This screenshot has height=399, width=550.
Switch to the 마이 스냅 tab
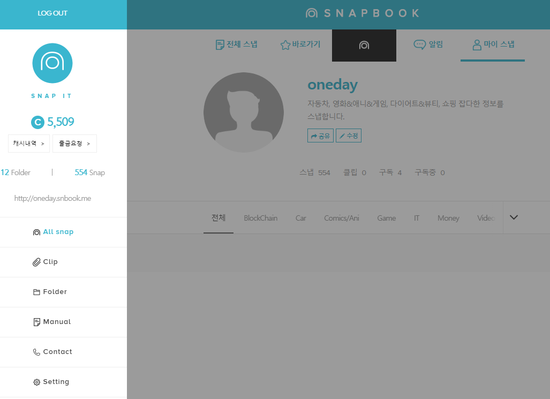(493, 45)
